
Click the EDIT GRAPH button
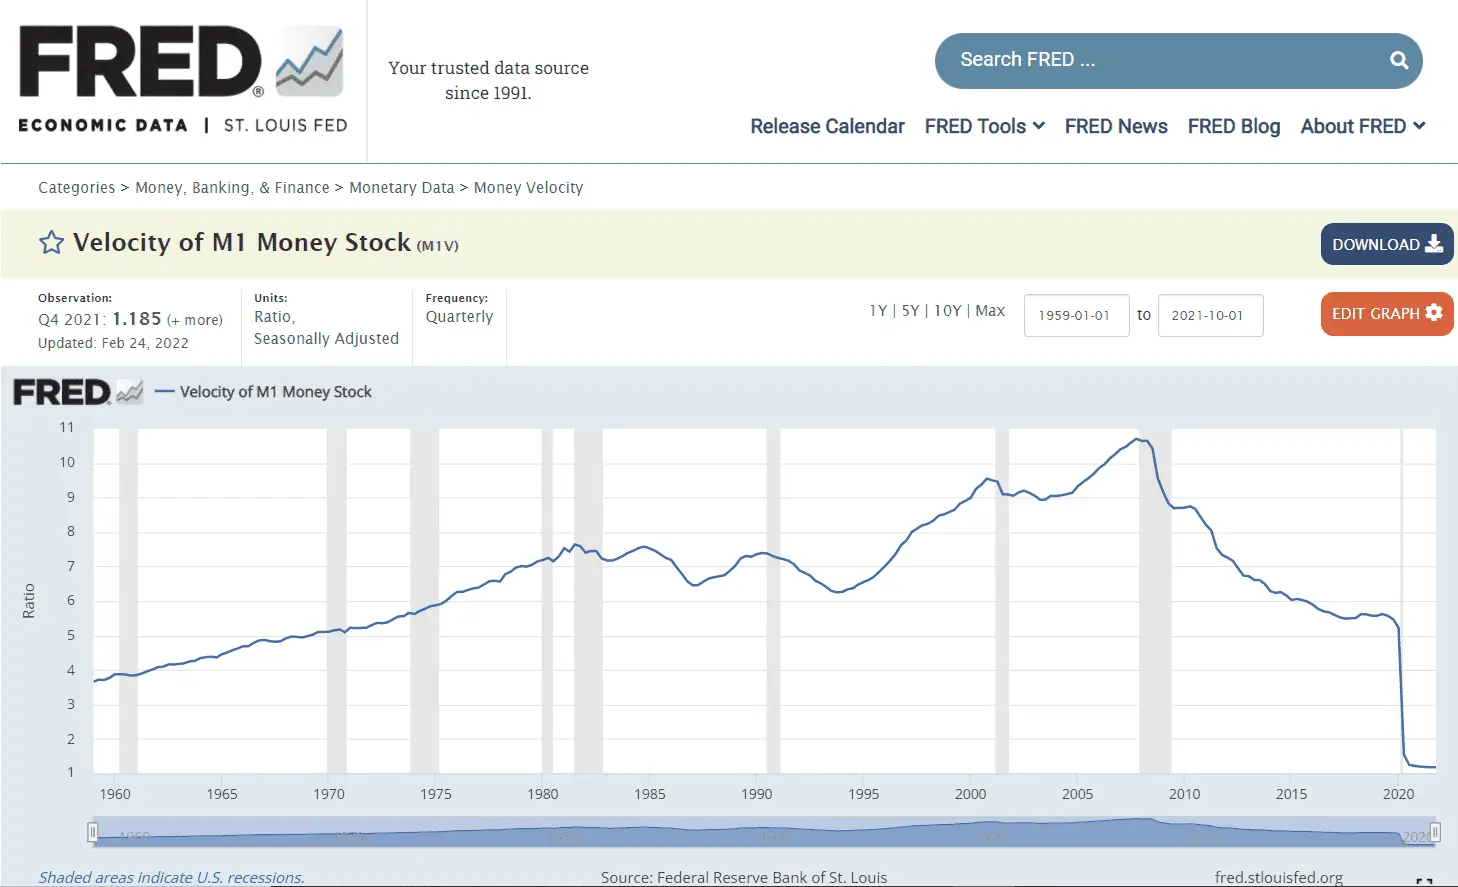tap(1387, 313)
